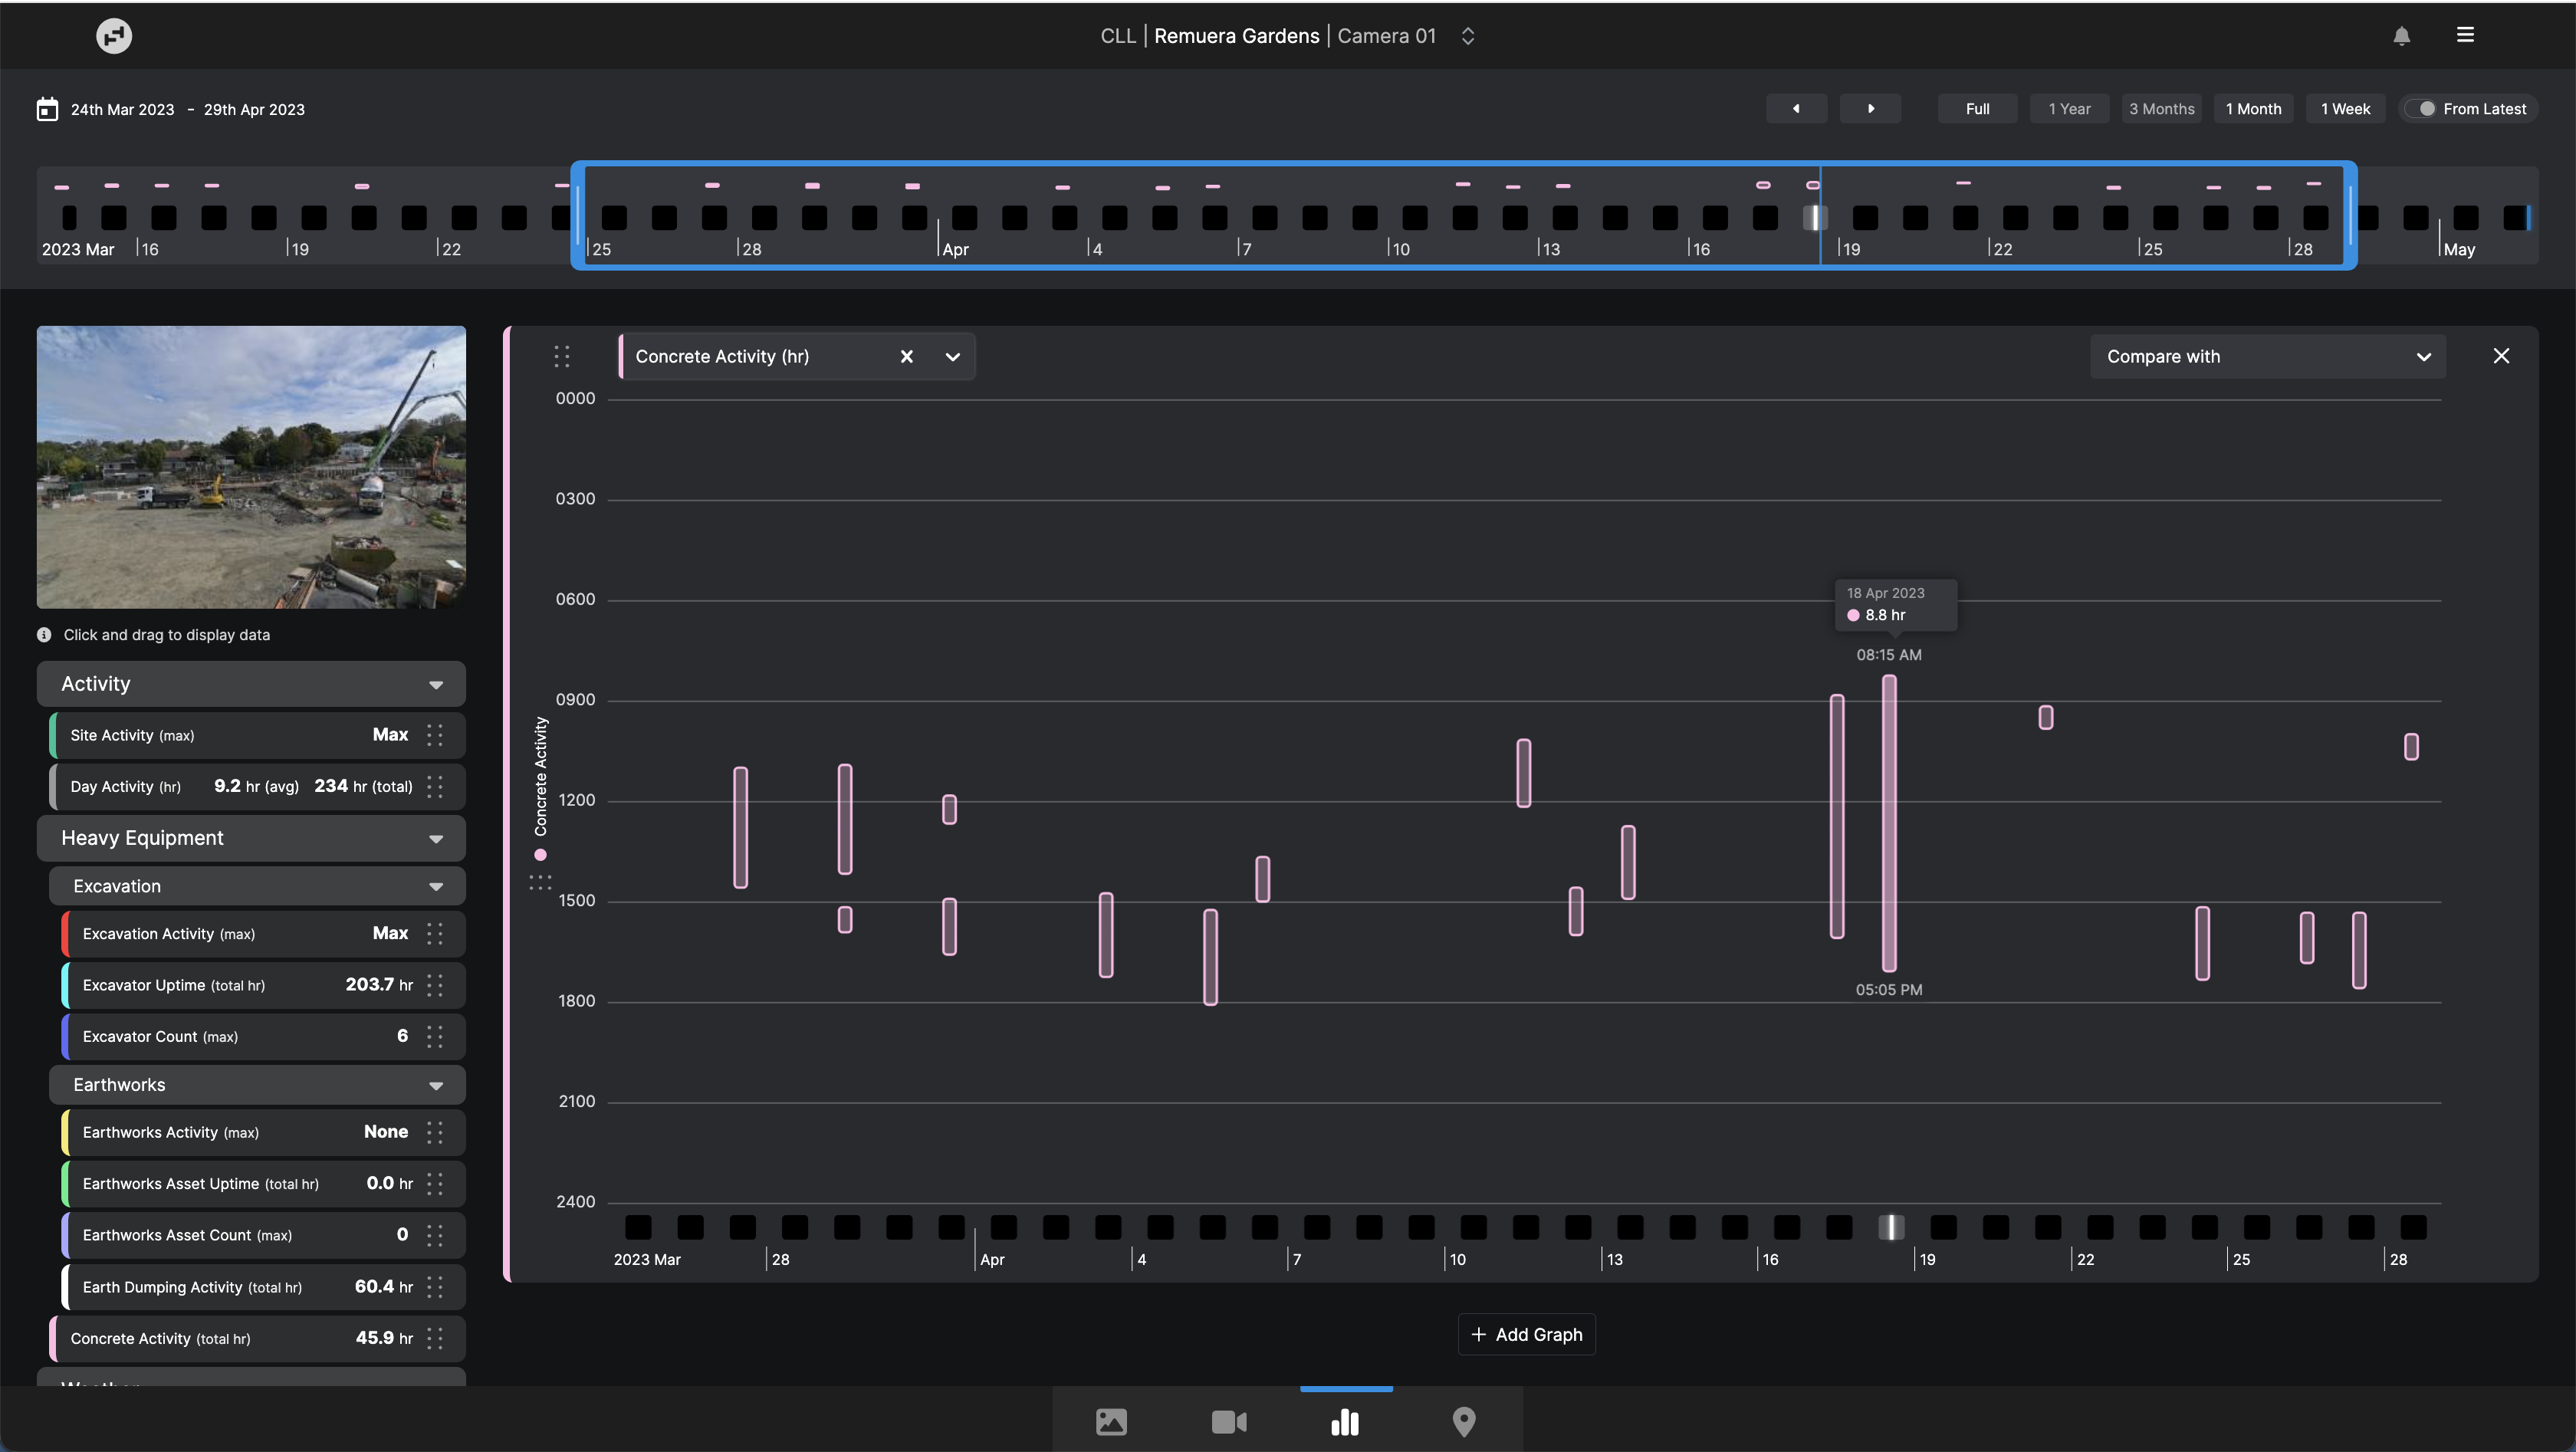This screenshot has height=1452, width=2576.
Task: Go to next time period arrow
Action: [x=1870, y=109]
